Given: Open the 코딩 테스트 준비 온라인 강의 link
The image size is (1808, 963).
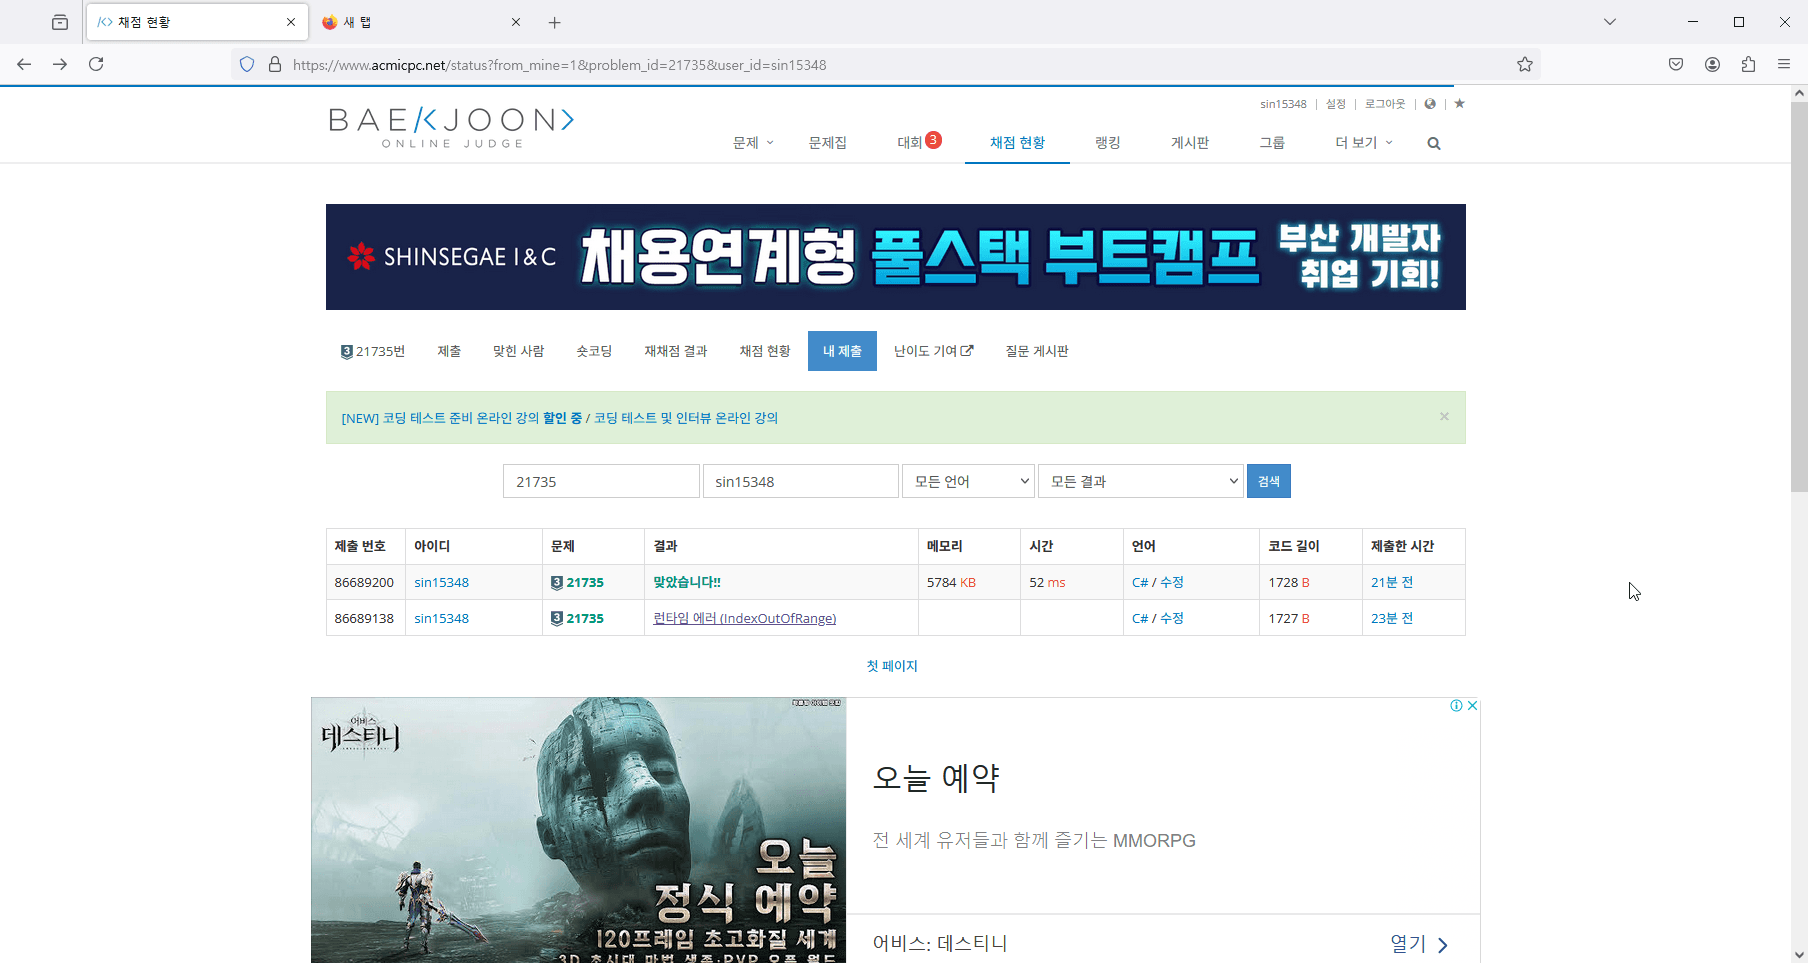Looking at the screenshot, I should pyautogui.click(x=462, y=418).
